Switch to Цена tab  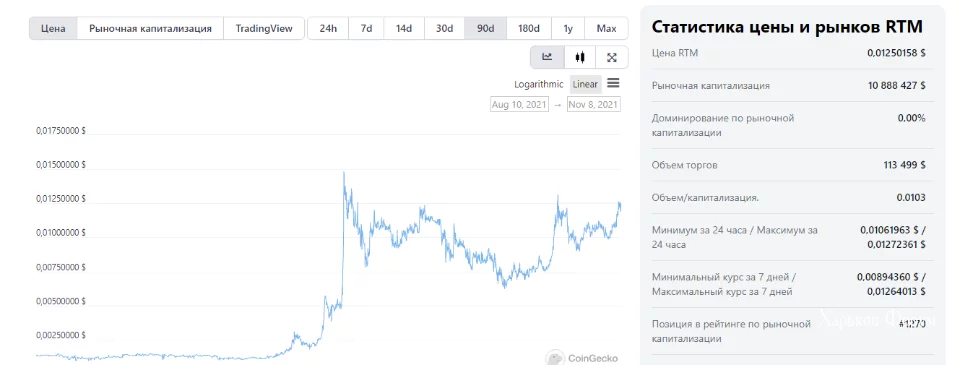(53, 28)
